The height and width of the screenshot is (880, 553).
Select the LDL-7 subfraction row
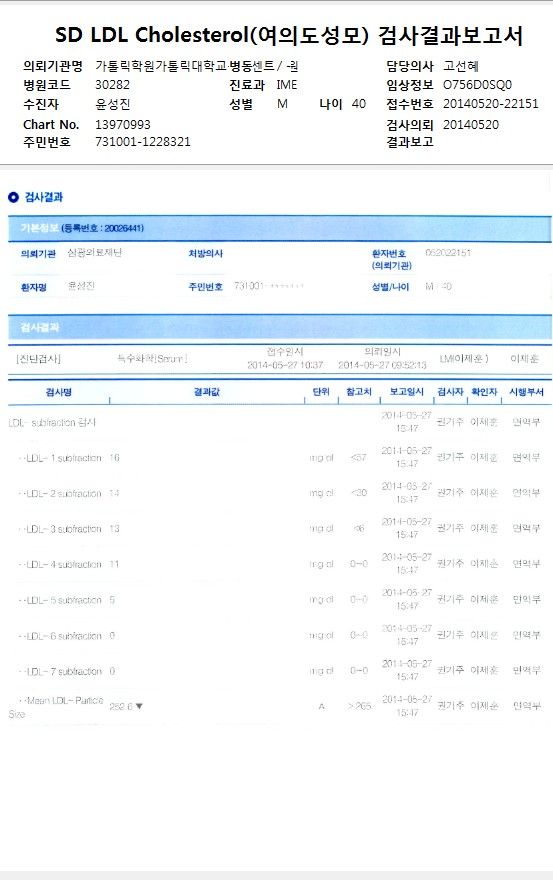[x=280, y=671]
